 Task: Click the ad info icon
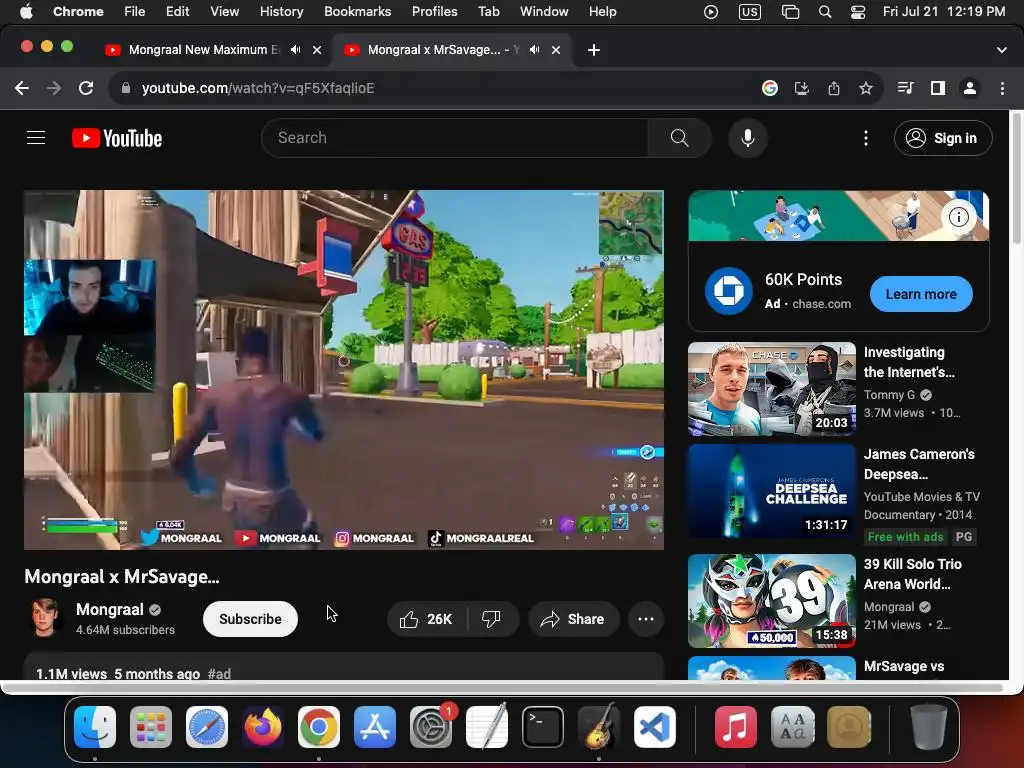click(958, 217)
